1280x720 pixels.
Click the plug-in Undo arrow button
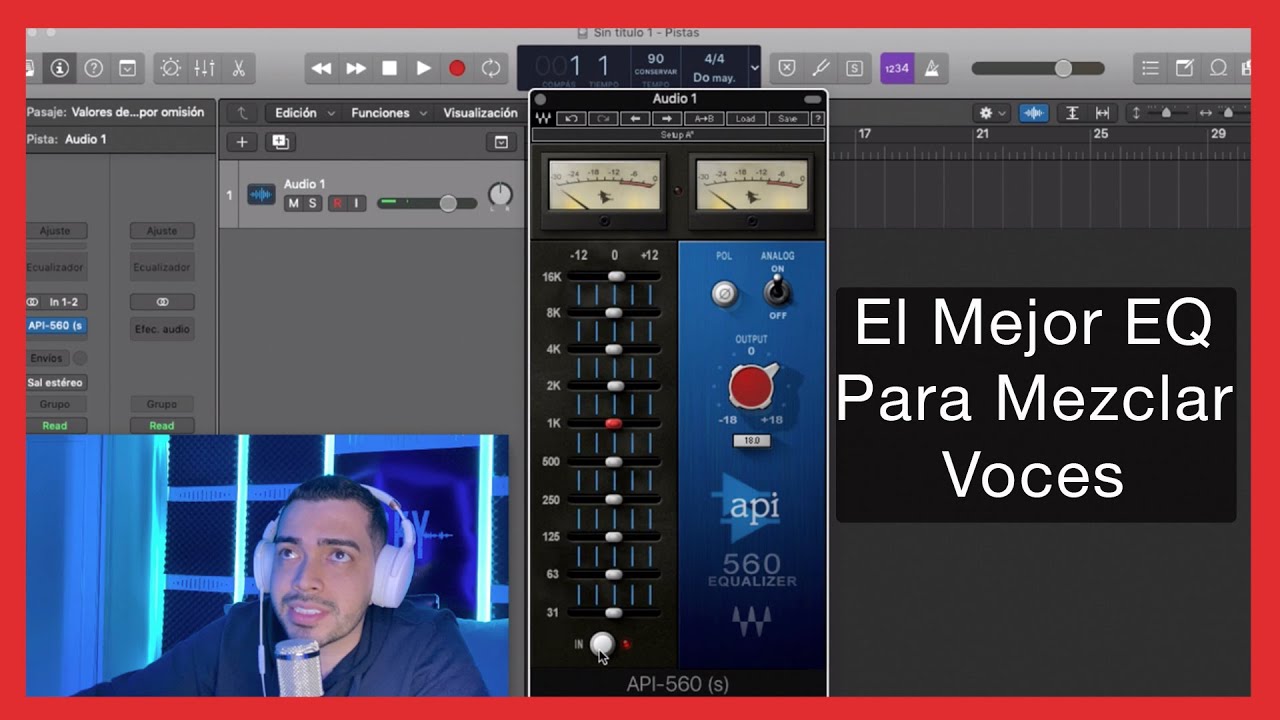(x=571, y=118)
